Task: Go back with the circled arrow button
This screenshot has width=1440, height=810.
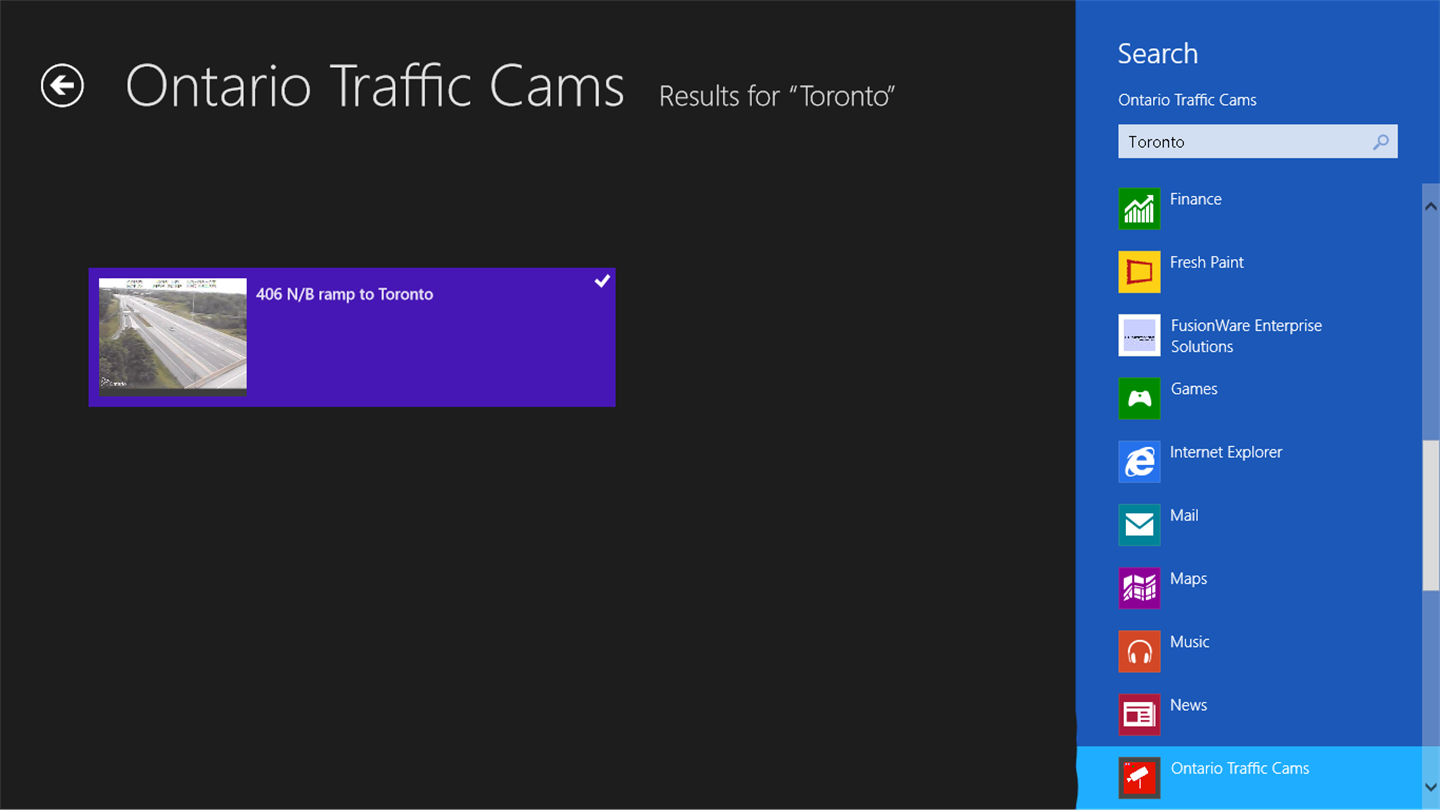Action: pos(62,85)
